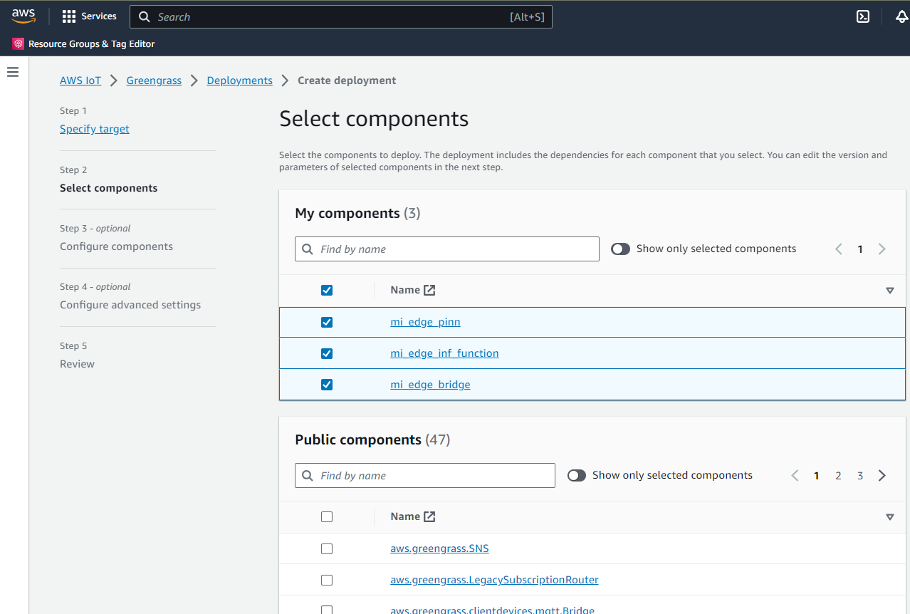Open AWS console home logo
The width and height of the screenshot is (910, 614).
[23, 16]
